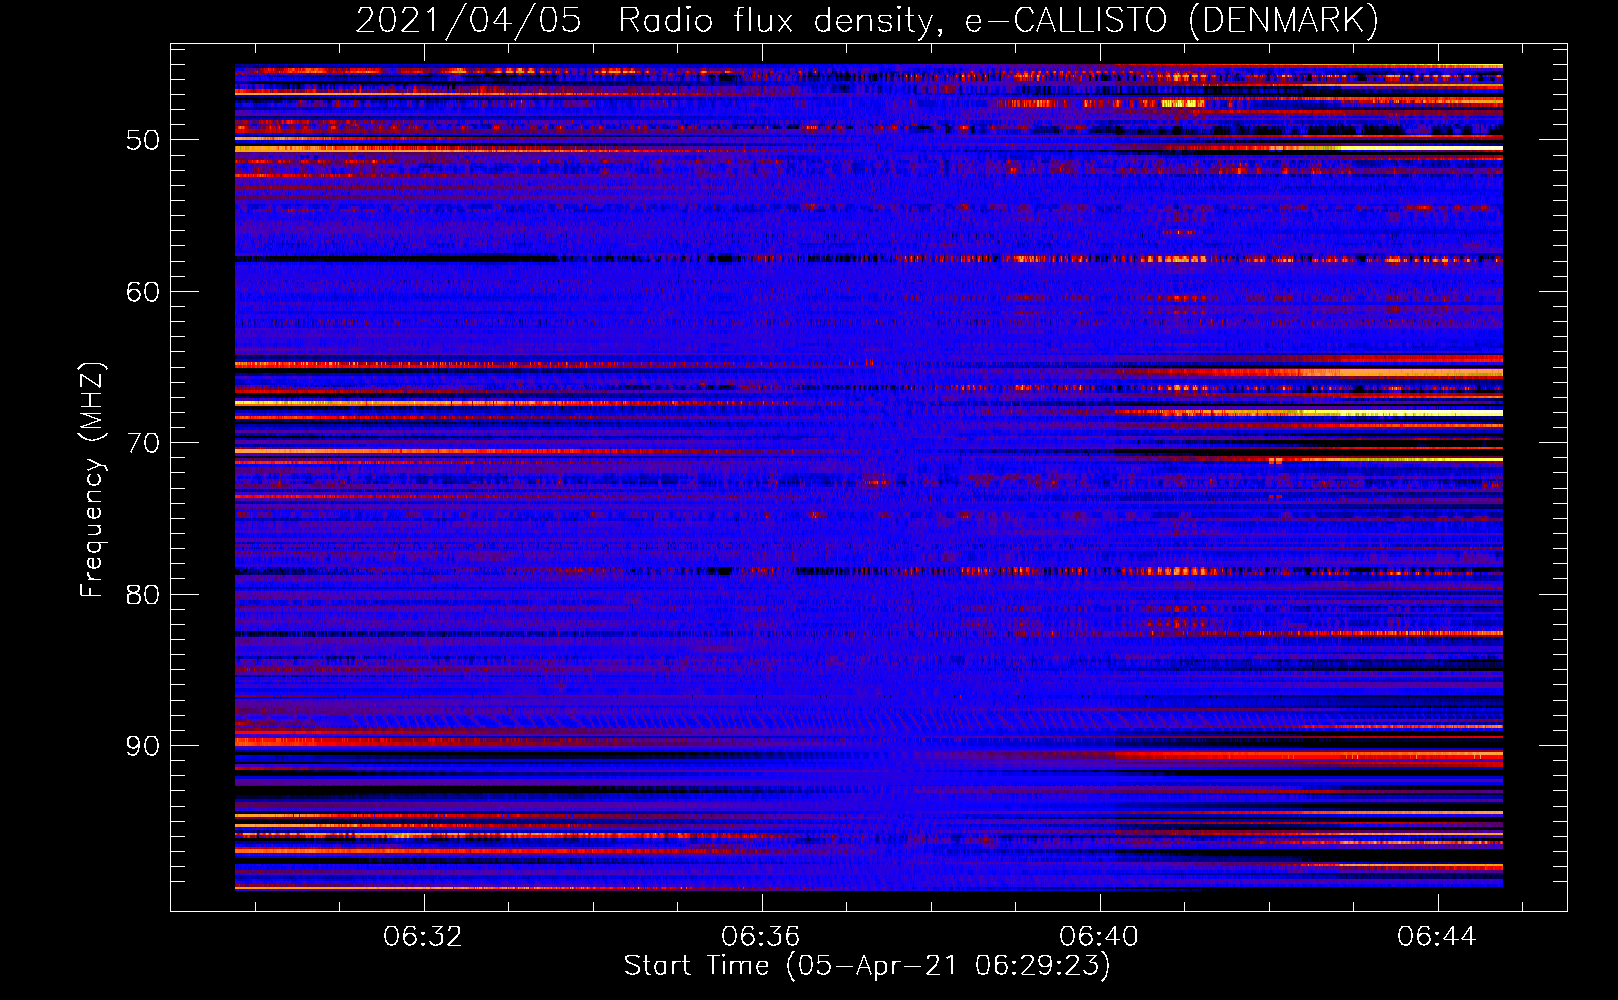1618x1000 pixels.
Task: Click the '06:36' time tick label
Action: (x=761, y=937)
